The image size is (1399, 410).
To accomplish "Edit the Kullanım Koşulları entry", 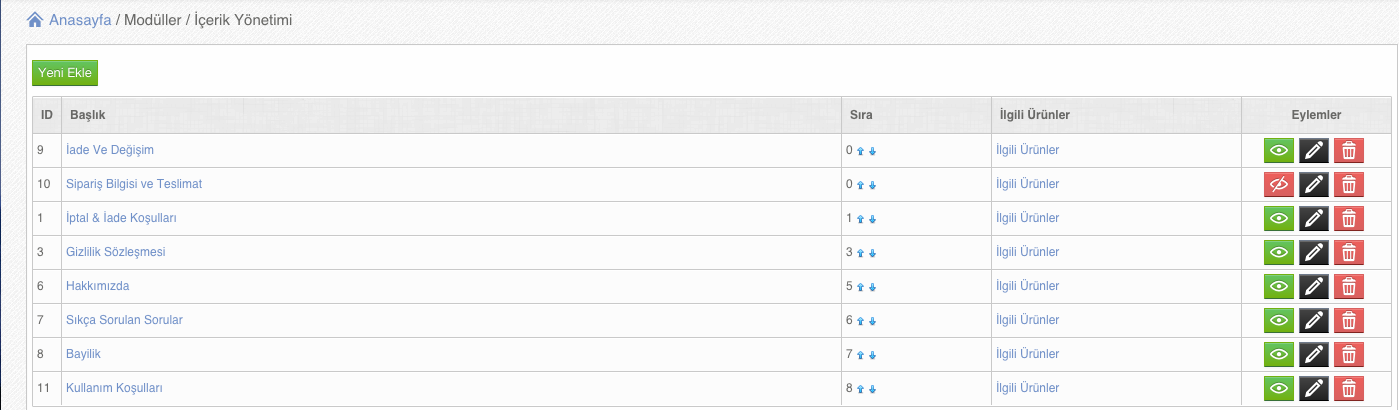I will [1314, 389].
